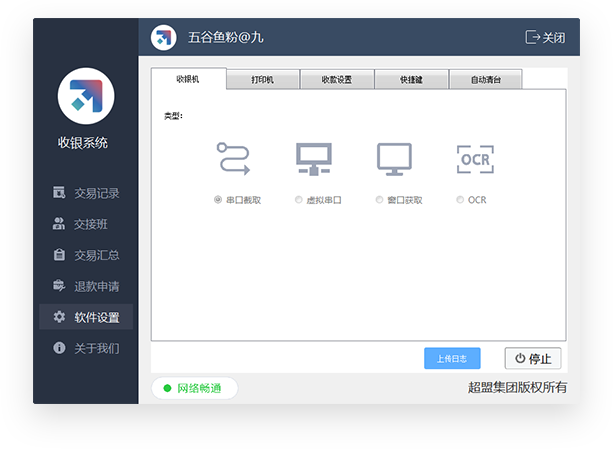Open 退款申请 in the sidebar

coord(86,286)
